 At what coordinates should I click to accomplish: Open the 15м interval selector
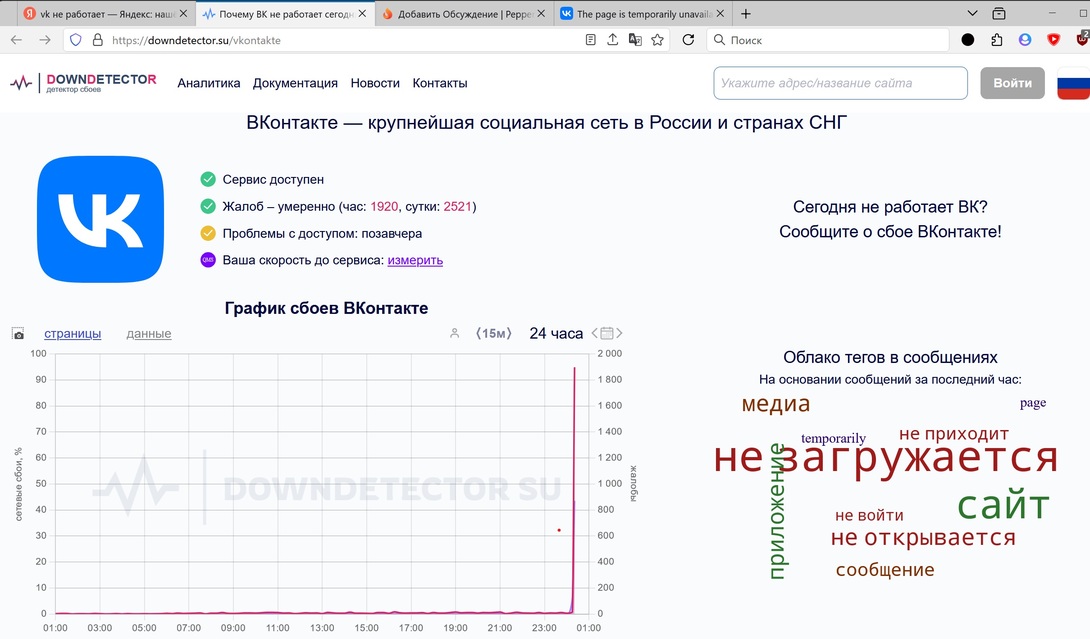click(494, 334)
